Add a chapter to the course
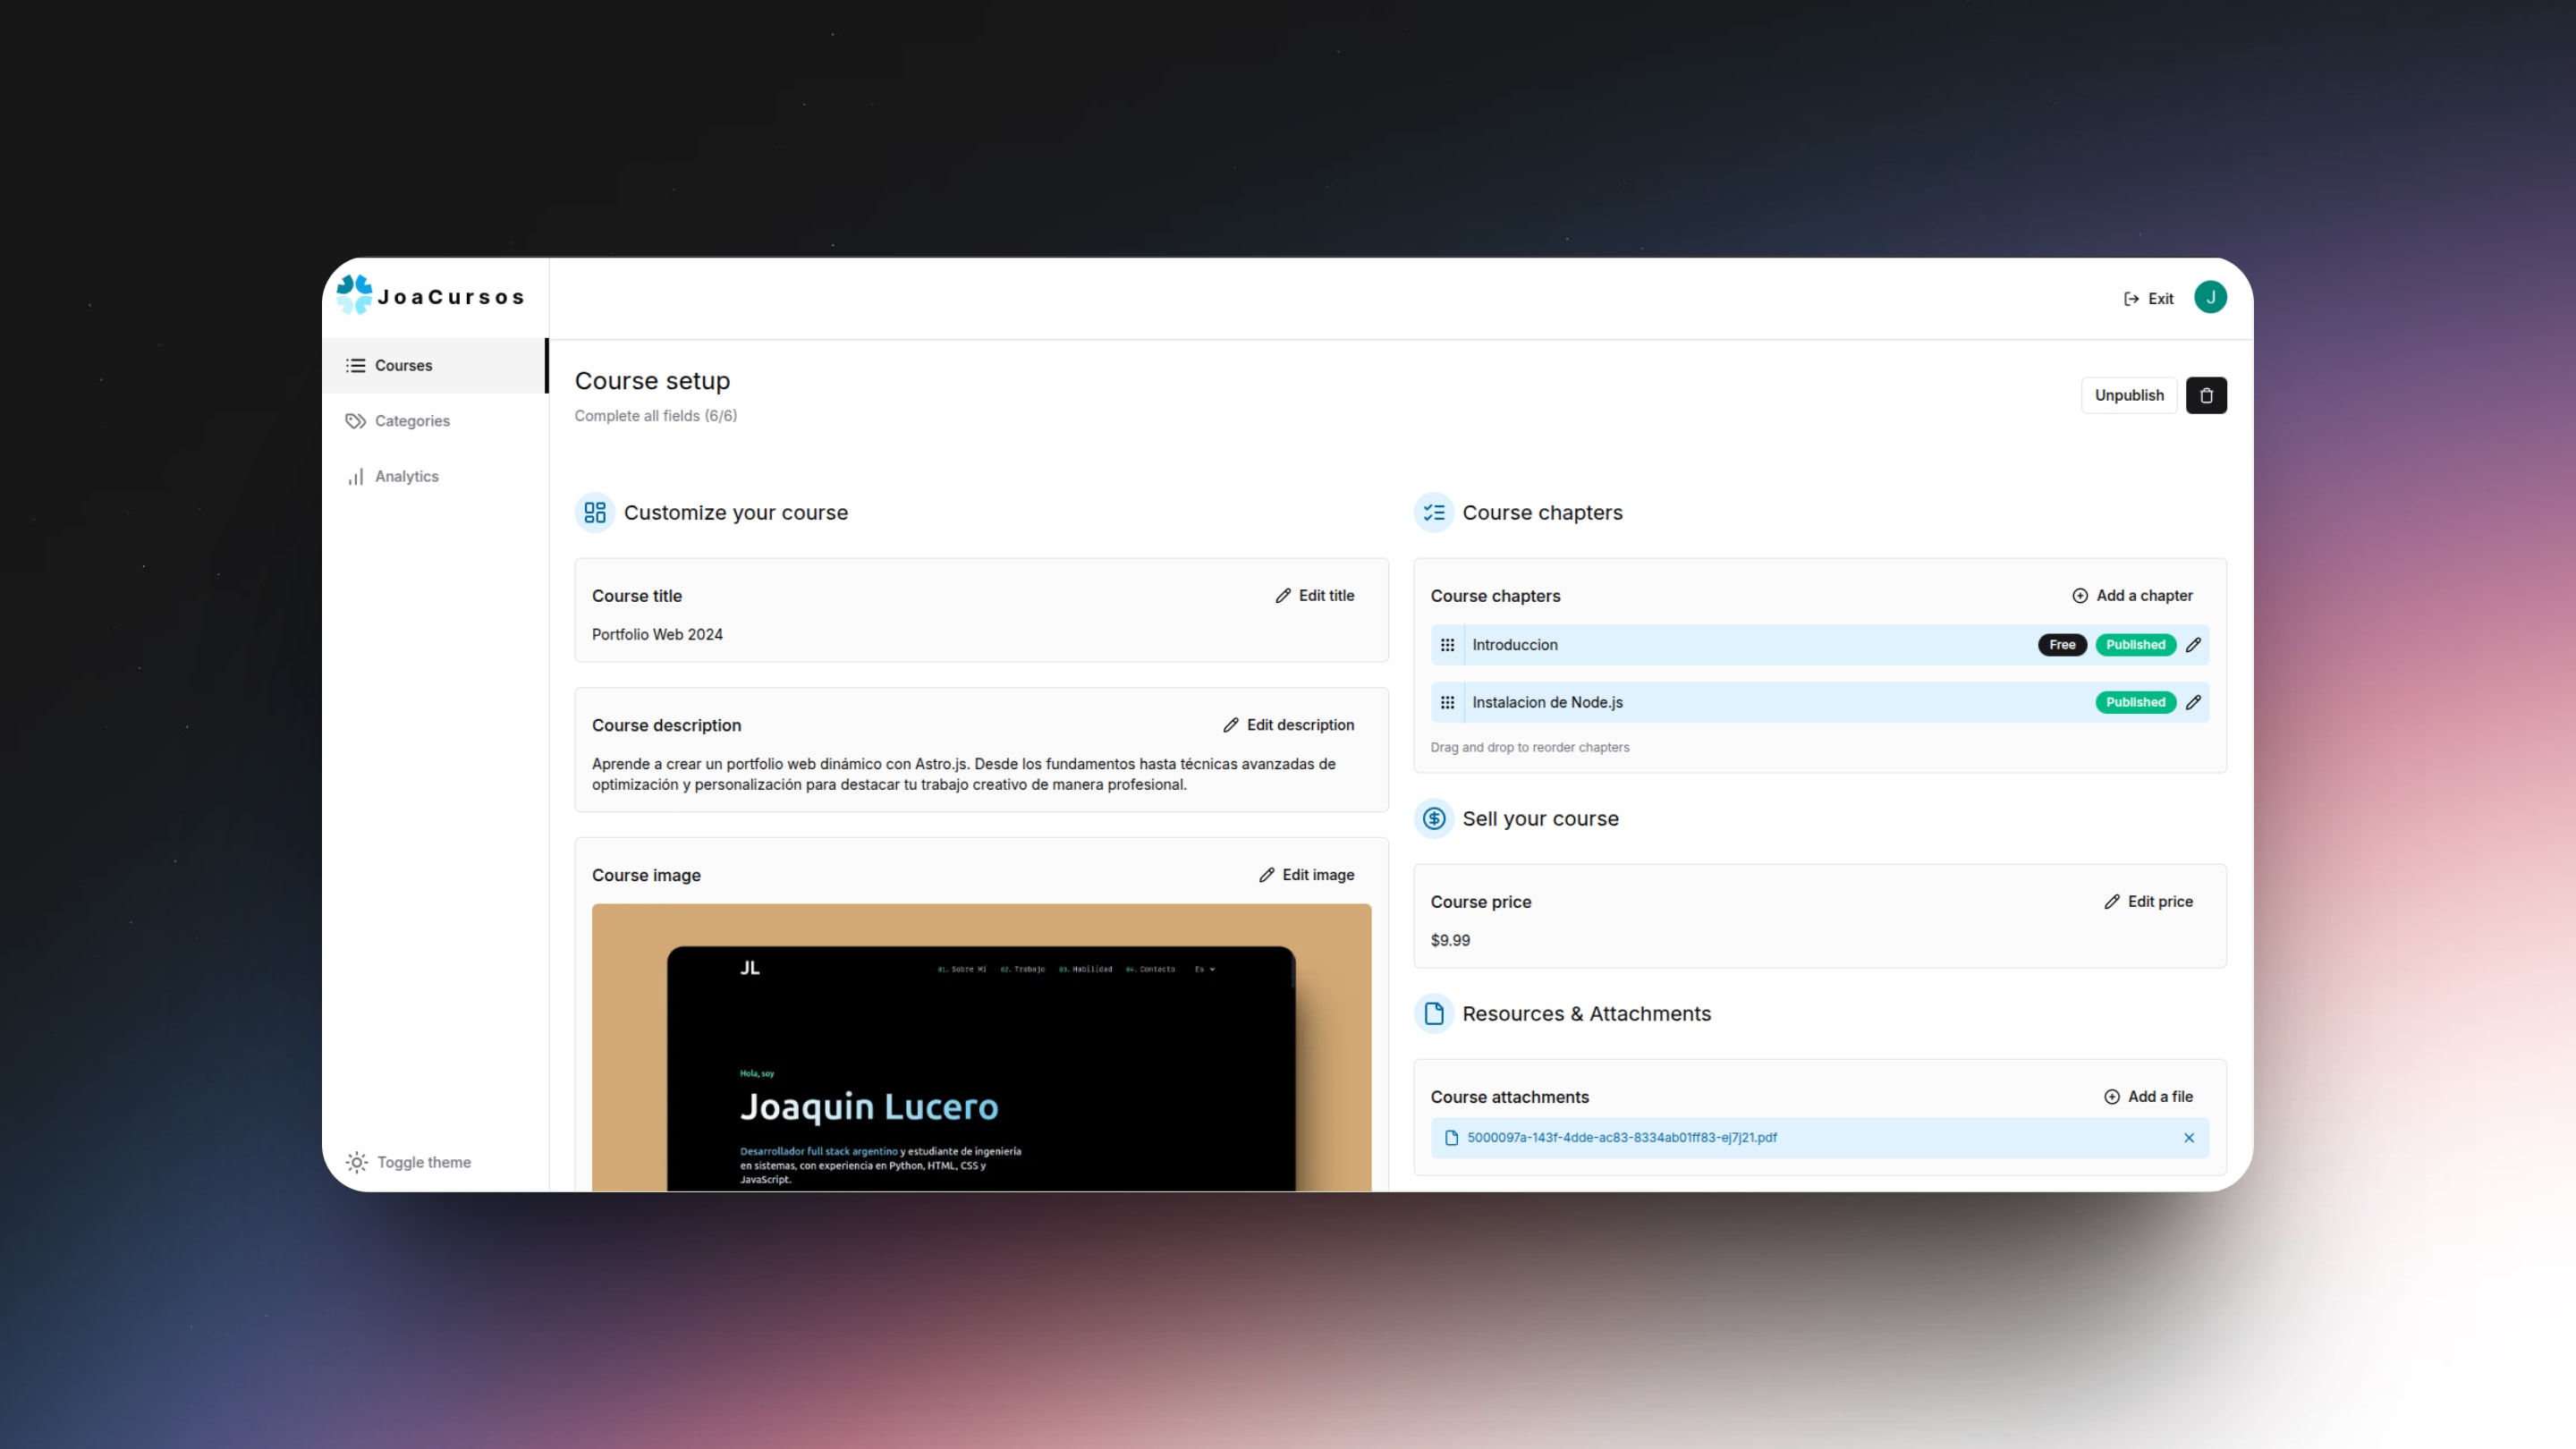This screenshot has width=2576, height=1449. point(2132,595)
